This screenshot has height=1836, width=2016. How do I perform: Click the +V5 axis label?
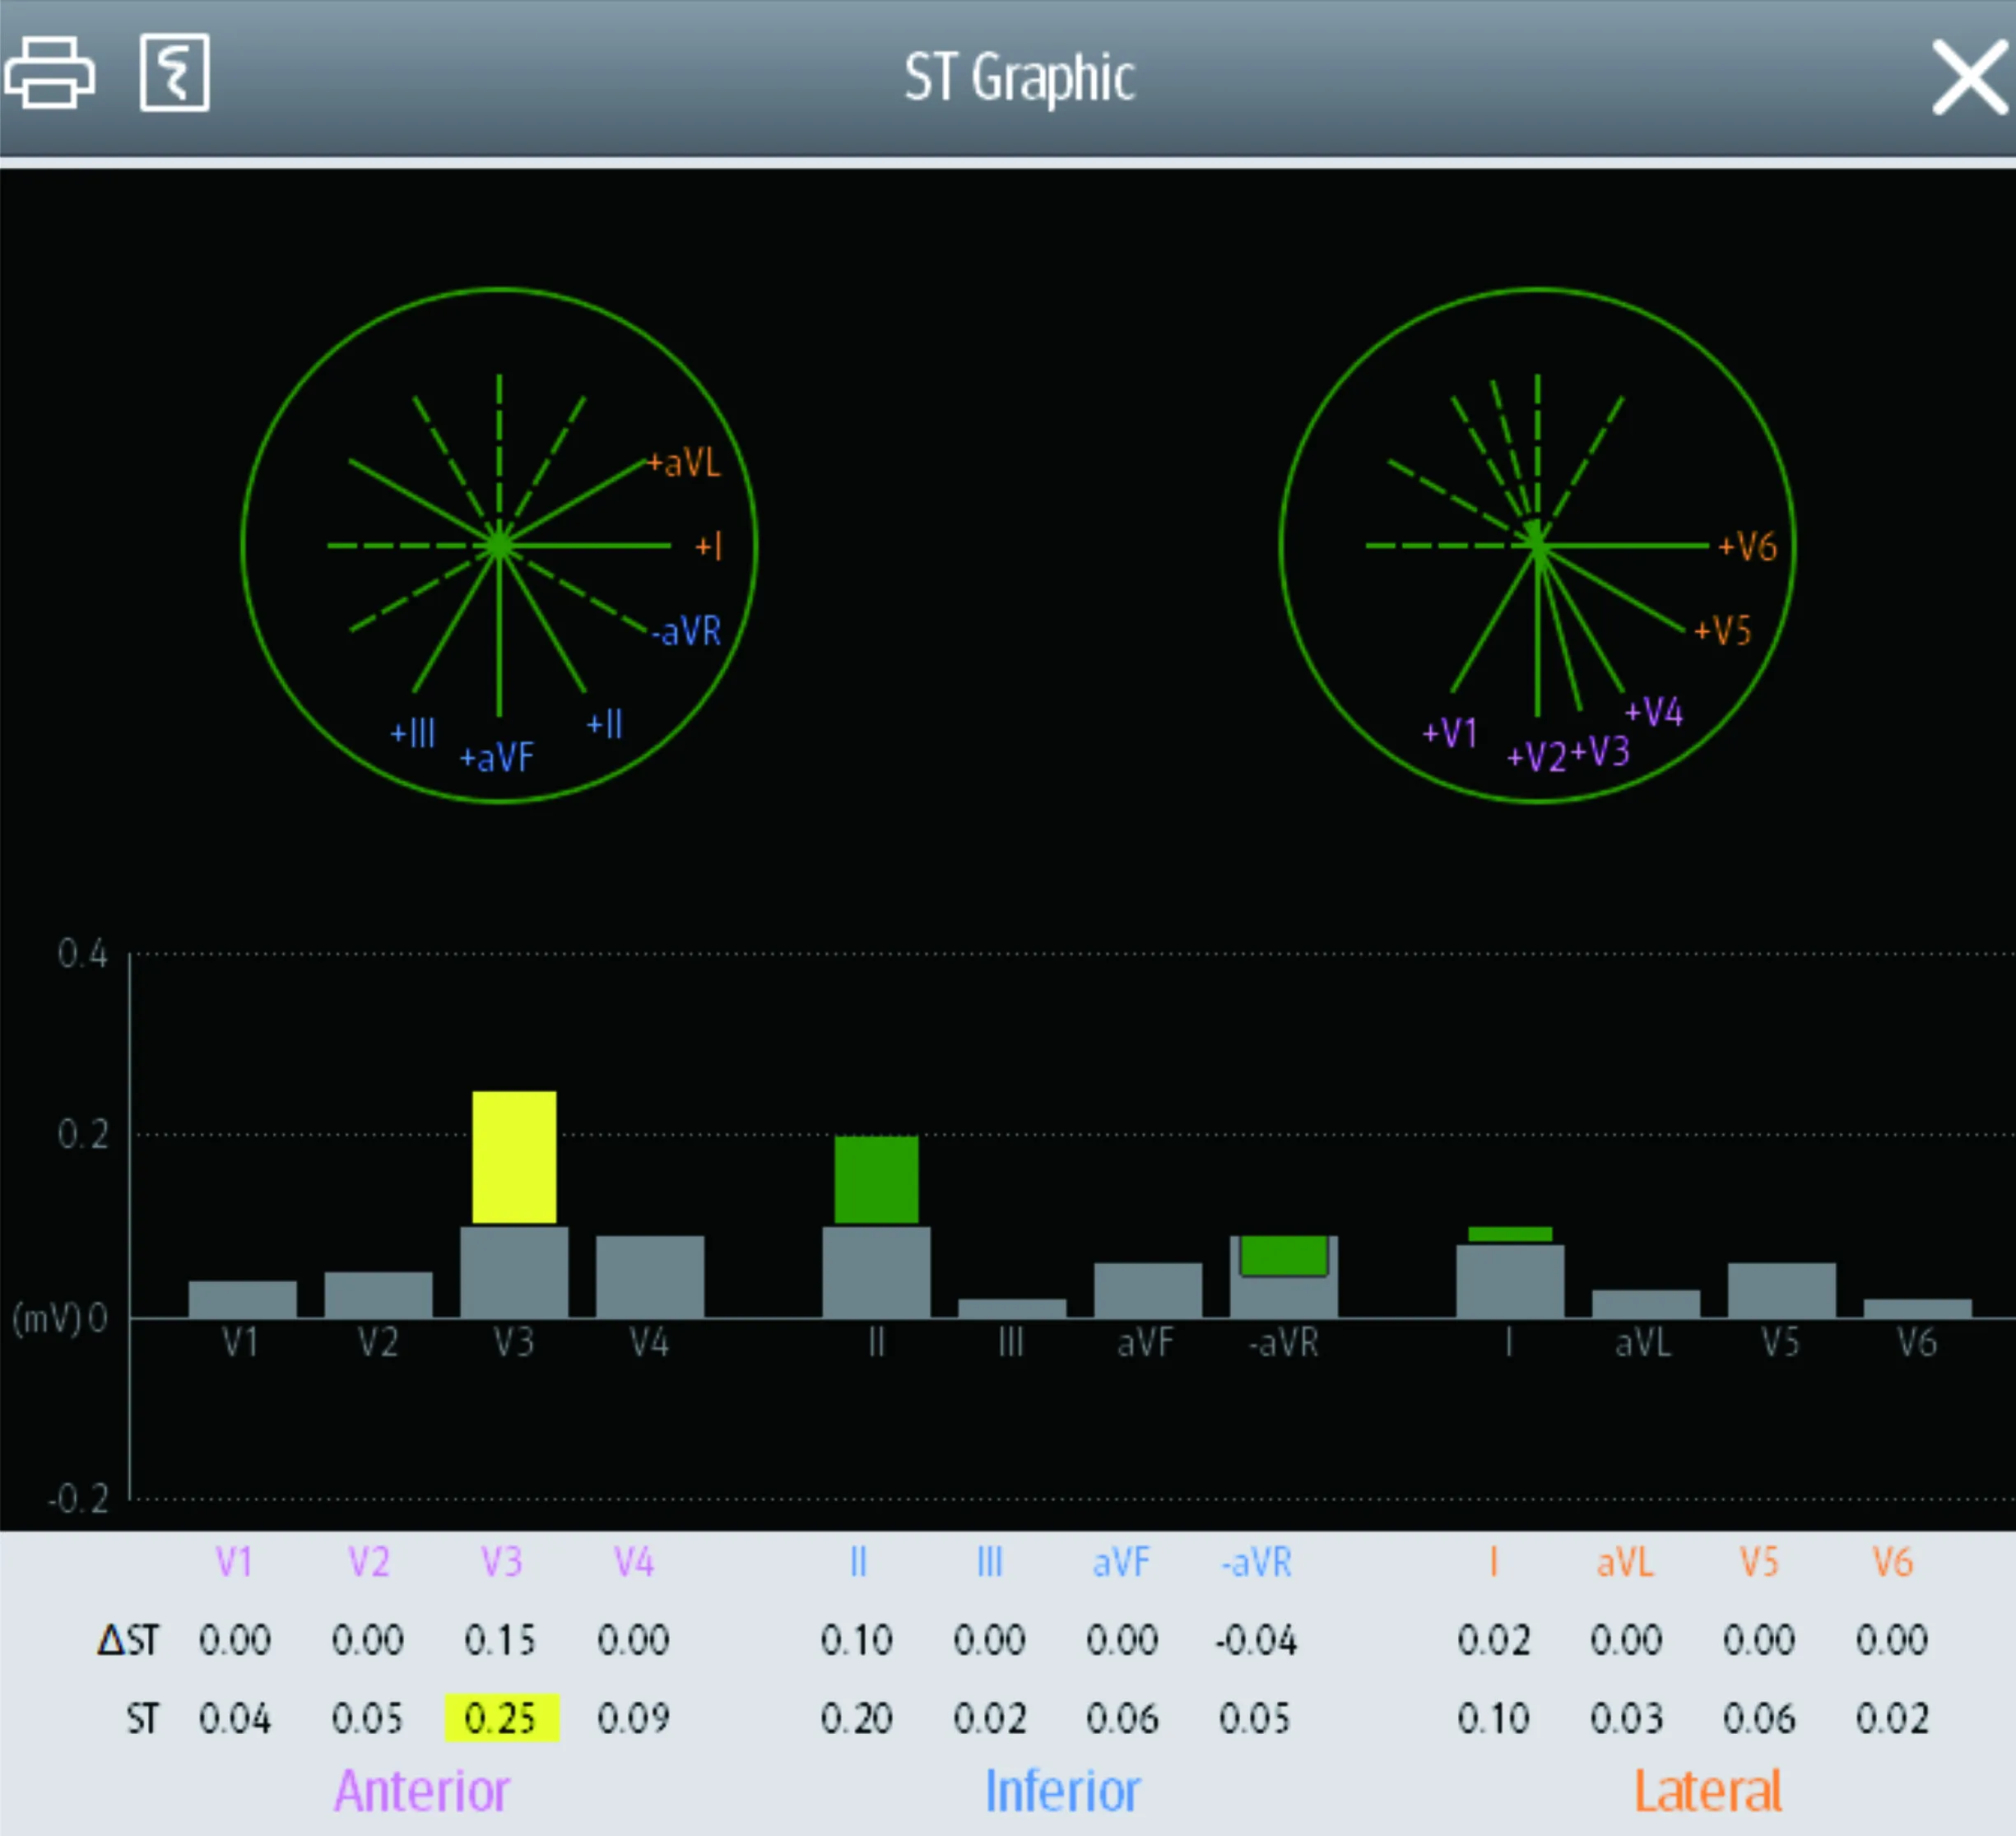tap(1722, 631)
